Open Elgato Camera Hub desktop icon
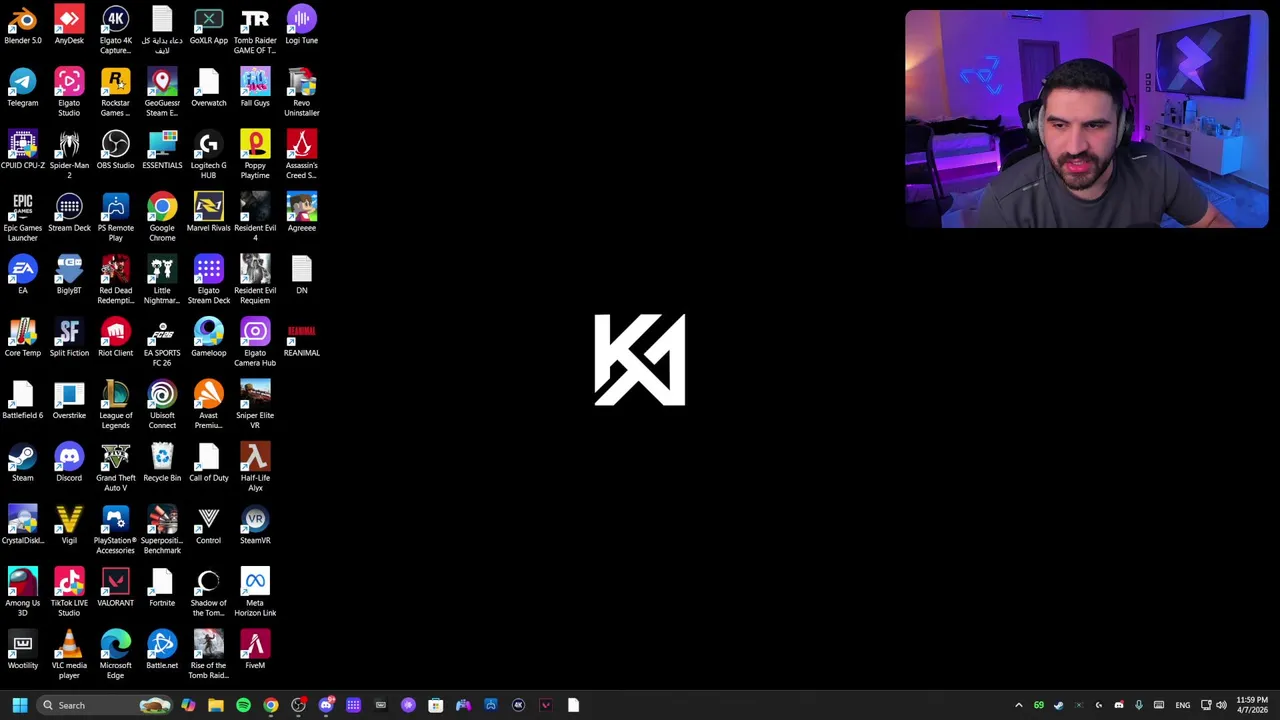This screenshot has height=720, width=1280. click(x=255, y=343)
